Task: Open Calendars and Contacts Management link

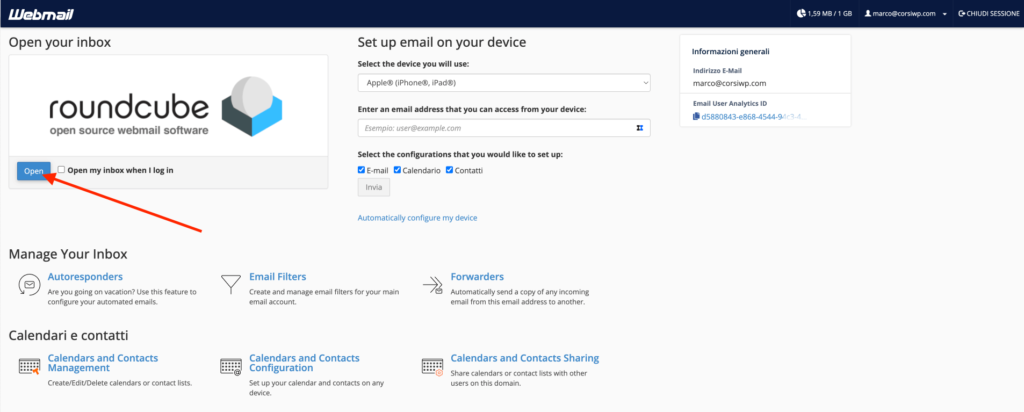Action: click(103, 363)
